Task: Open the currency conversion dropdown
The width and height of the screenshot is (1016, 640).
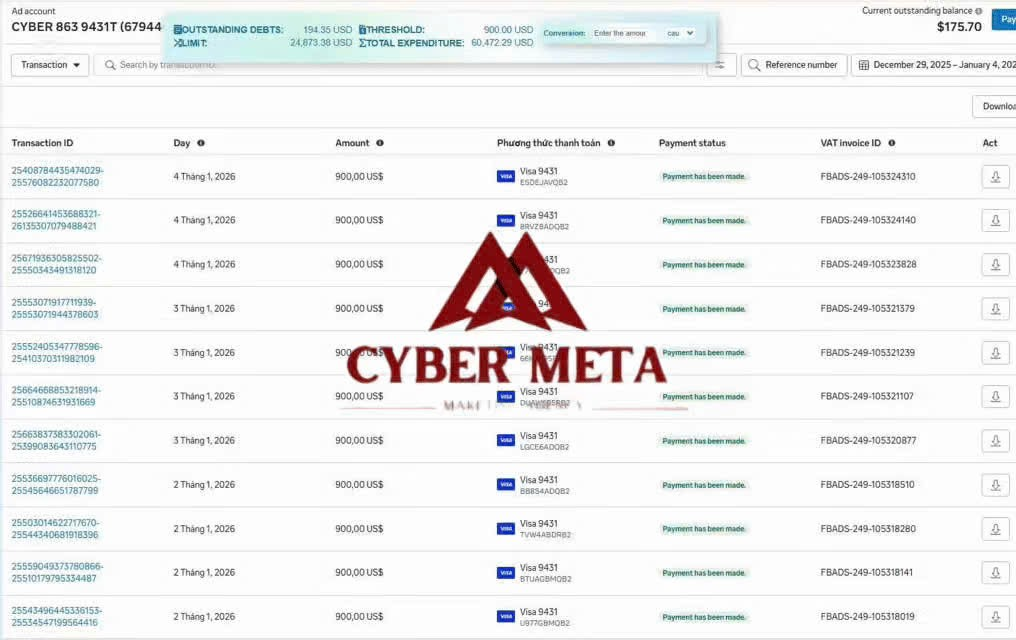Action: tap(680, 33)
